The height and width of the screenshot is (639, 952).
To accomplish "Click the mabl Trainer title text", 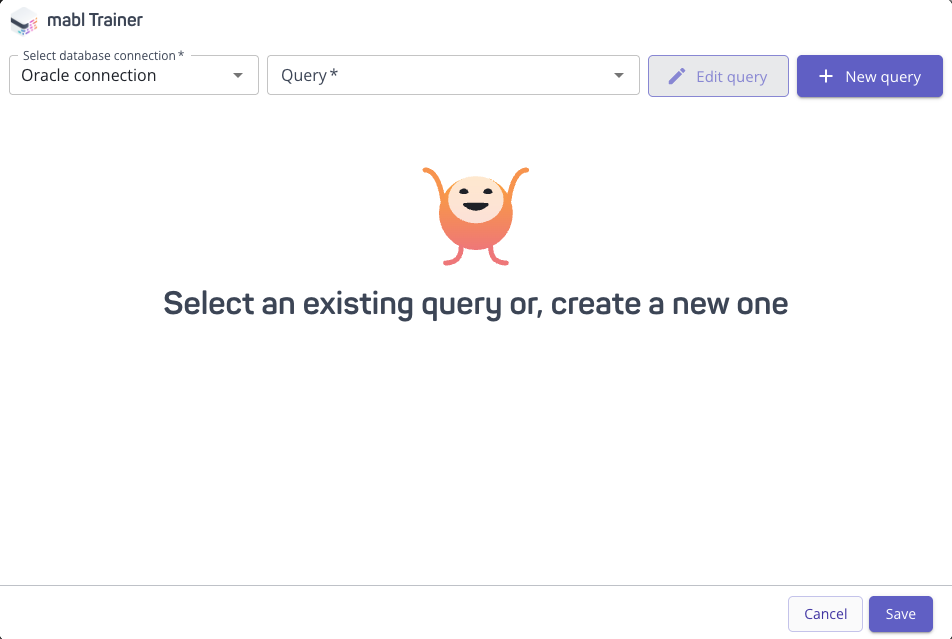I will [95, 20].
